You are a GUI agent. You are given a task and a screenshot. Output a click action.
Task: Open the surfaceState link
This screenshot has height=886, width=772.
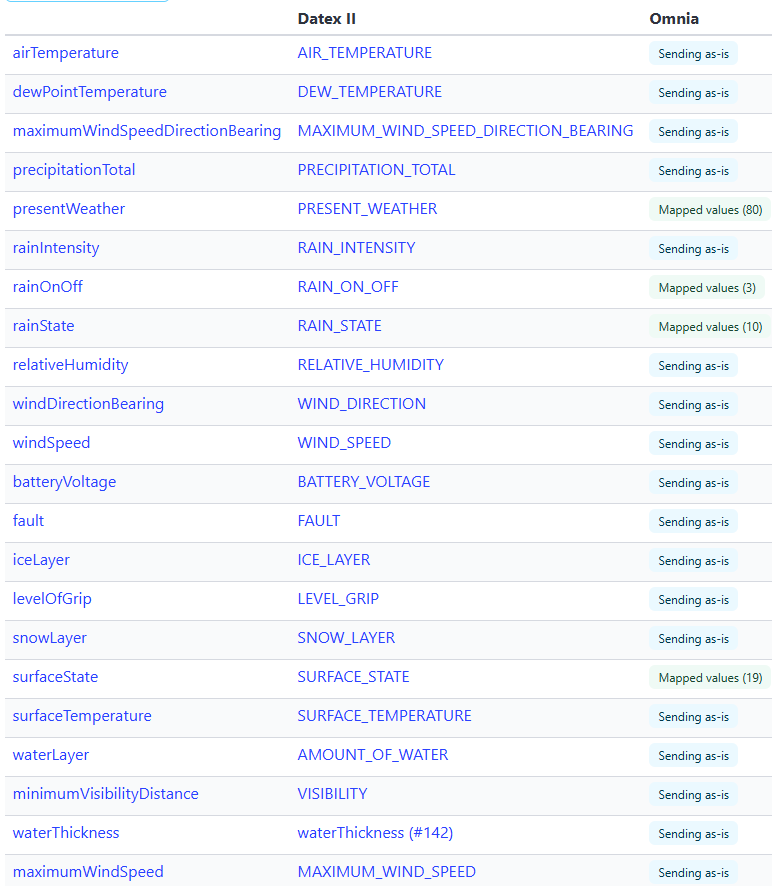(55, 677)
